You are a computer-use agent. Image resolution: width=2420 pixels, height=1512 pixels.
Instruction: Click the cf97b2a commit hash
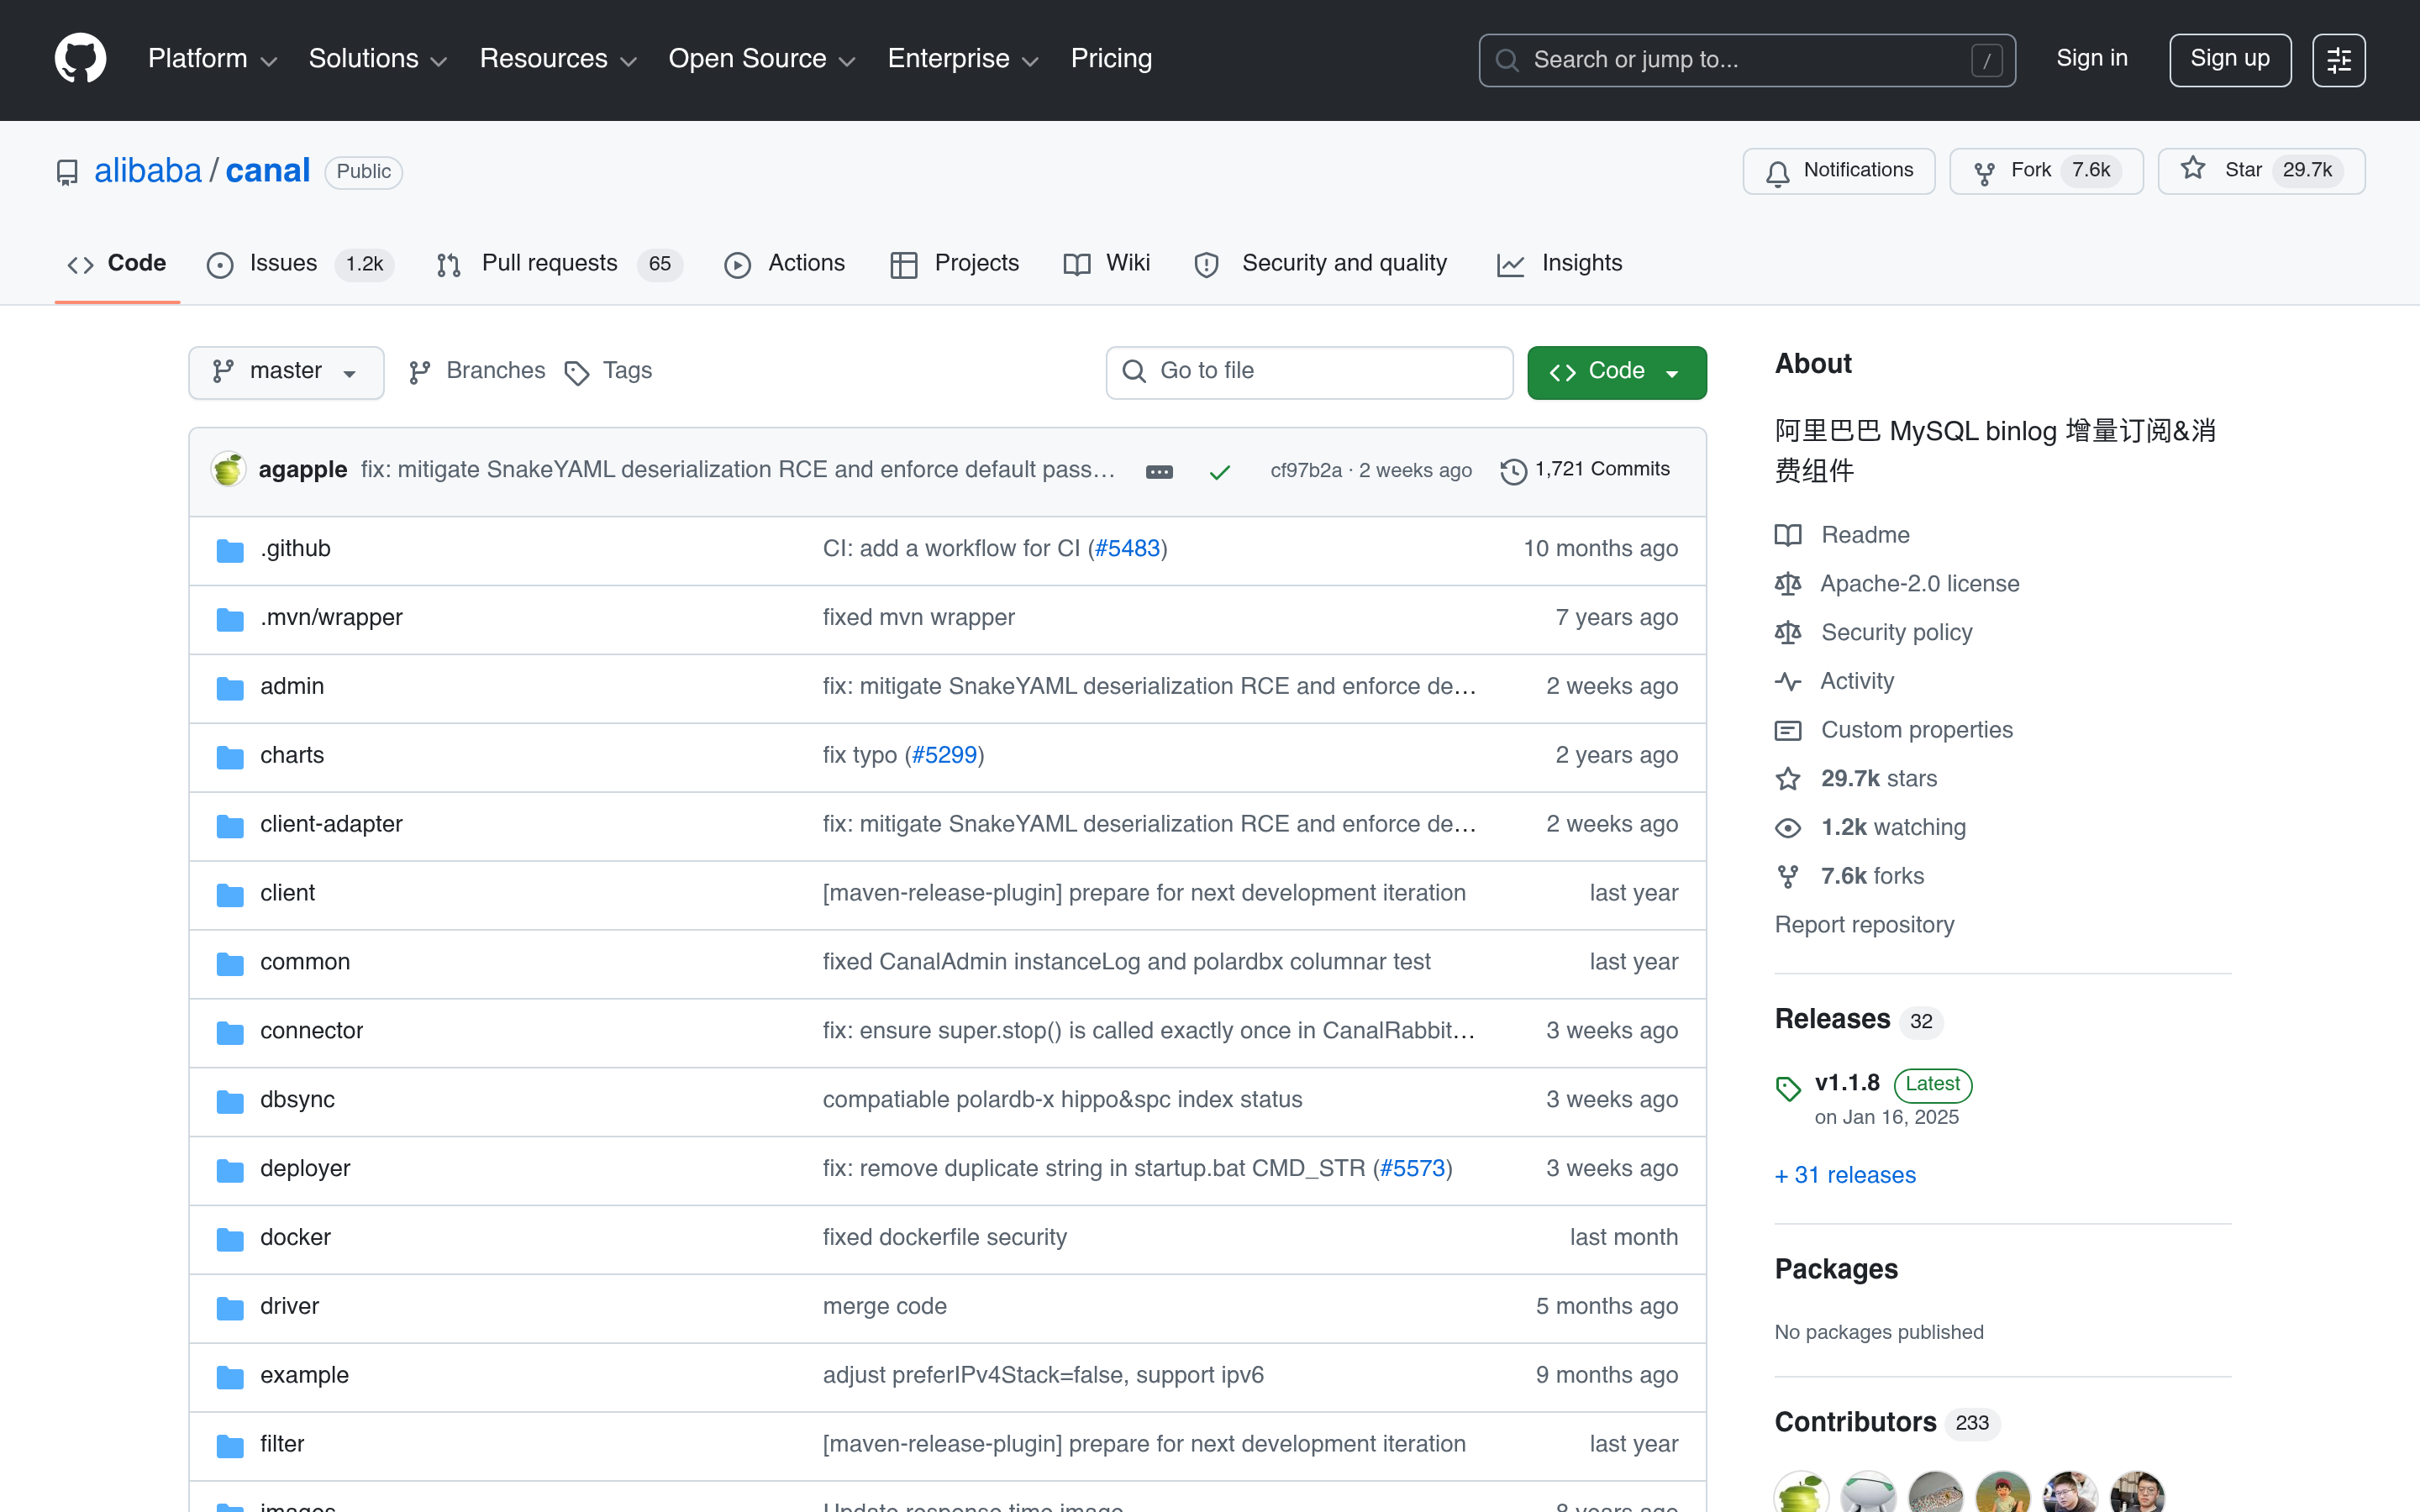click(1305, 471)
